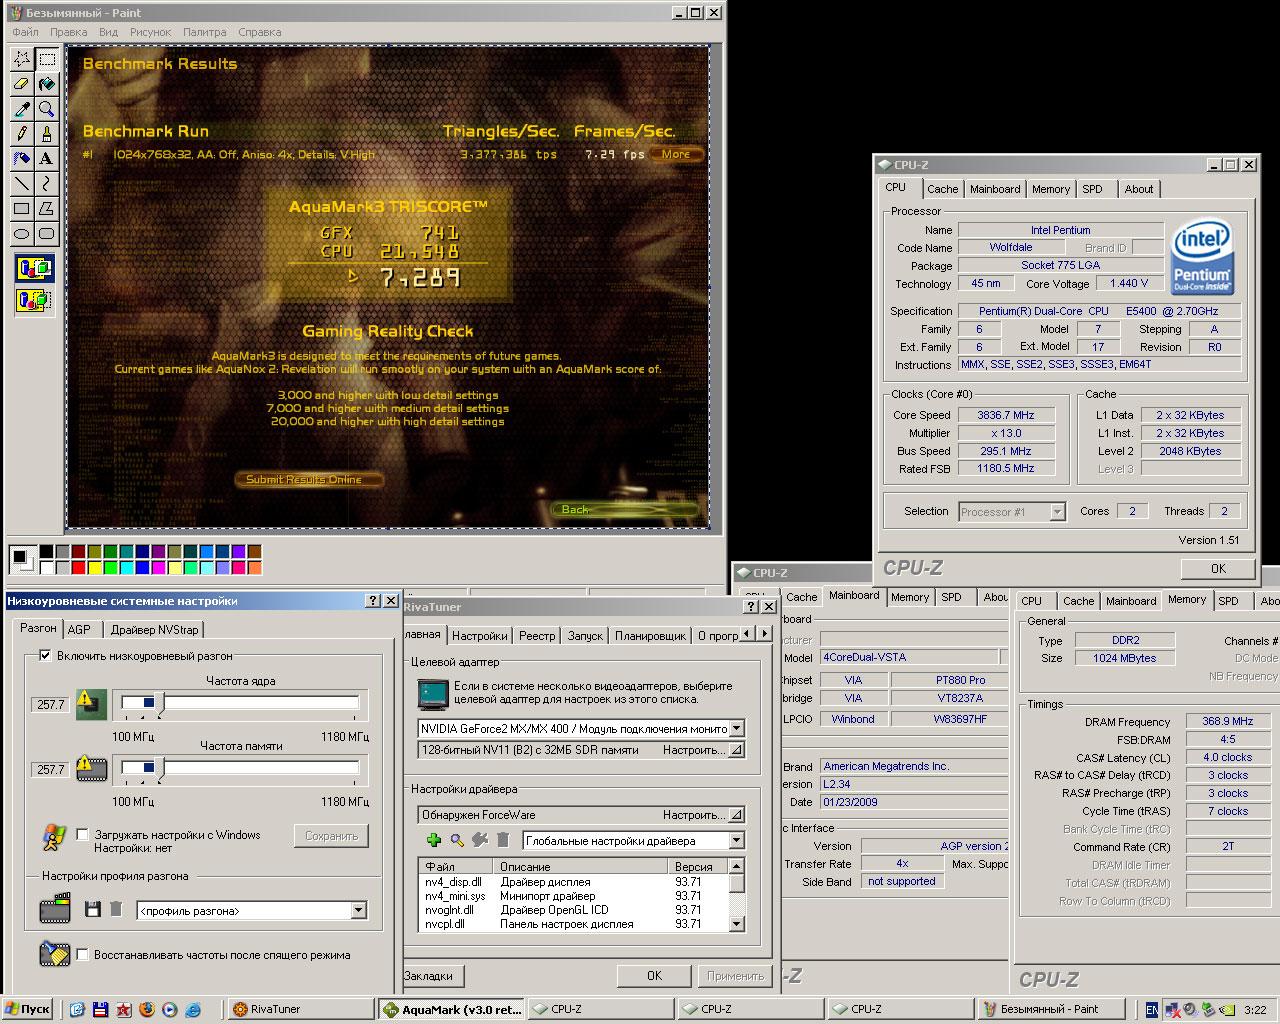Select the Ellipse shape tool
Viewport: 1280px width, 1024px height.
pos(21,234)
